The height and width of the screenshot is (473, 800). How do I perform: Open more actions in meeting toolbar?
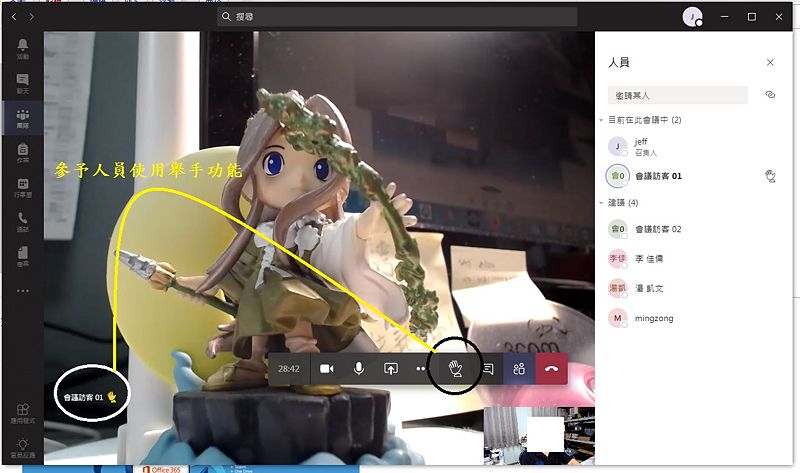tap(420, 368)
